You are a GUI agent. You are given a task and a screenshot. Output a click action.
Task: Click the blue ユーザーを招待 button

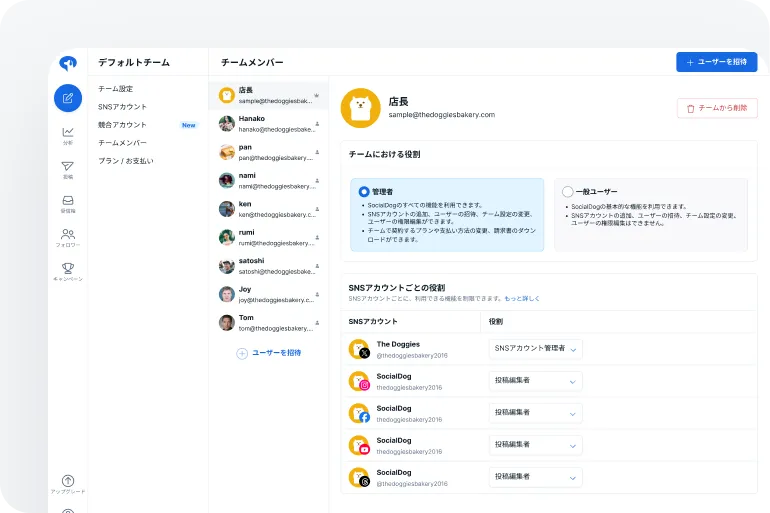pyautogui.click(x=716, y=62)
